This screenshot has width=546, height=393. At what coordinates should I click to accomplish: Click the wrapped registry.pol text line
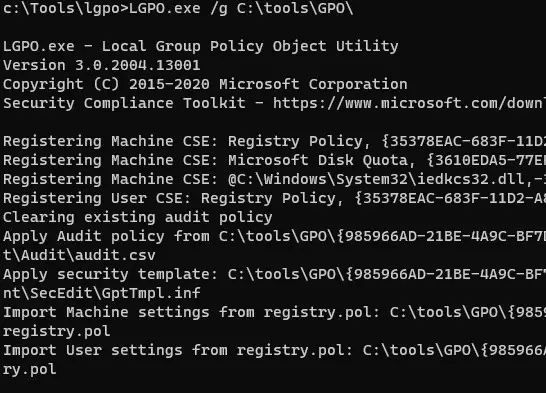pyautogui.click(x=56, y=331)
